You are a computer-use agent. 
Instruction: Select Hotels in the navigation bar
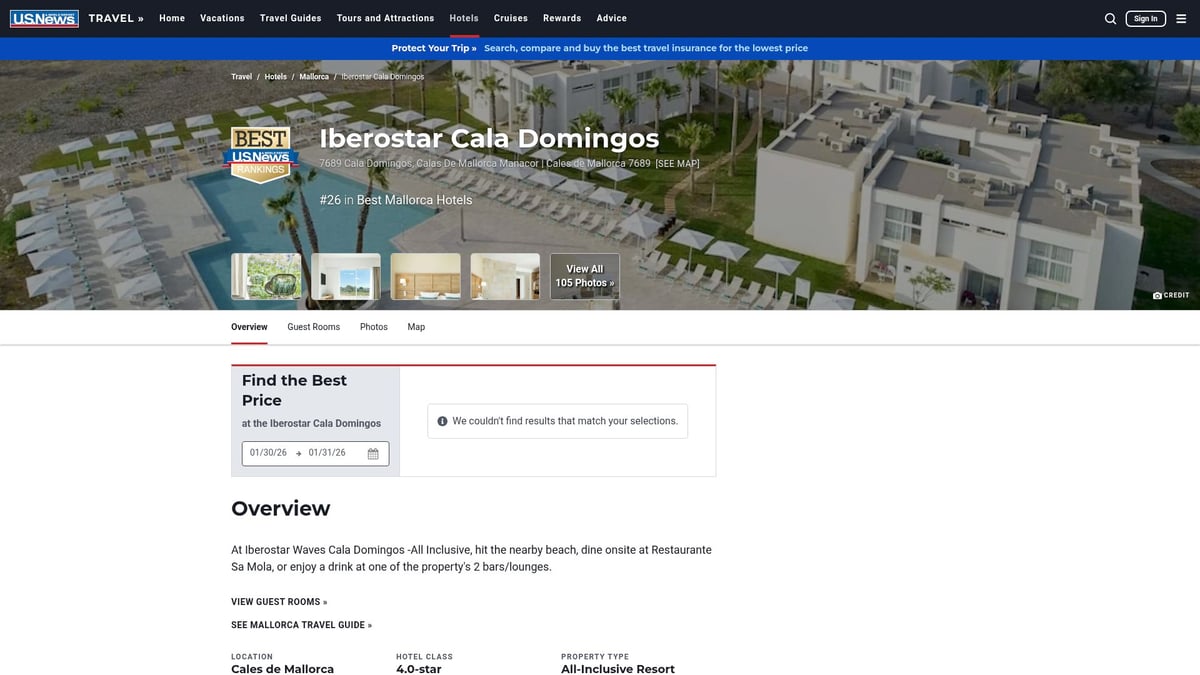pyautogui.click(x=463, y=17)
